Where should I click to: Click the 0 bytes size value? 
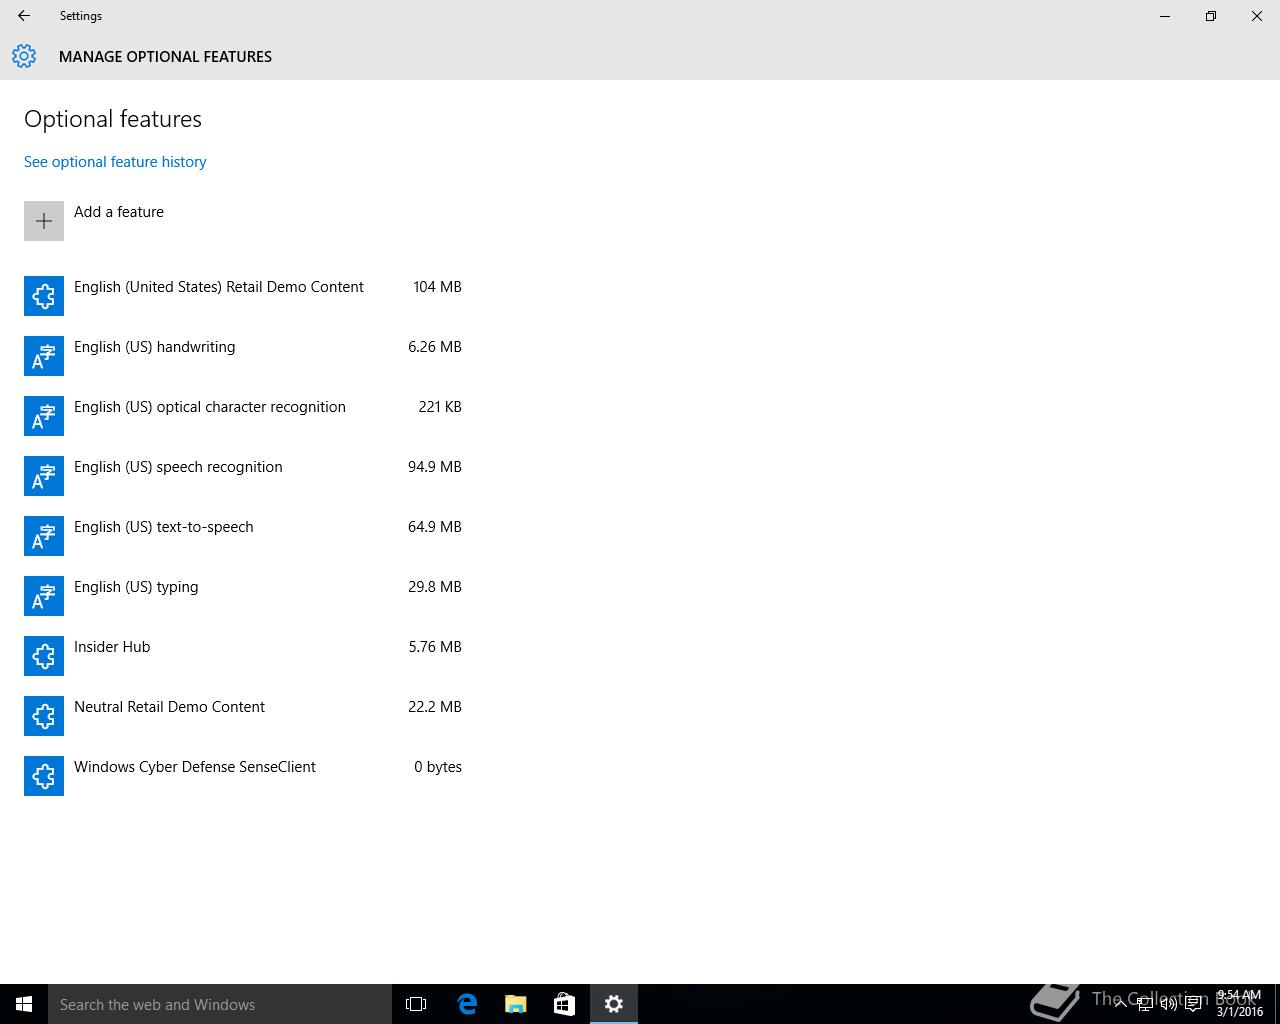click(438, 767)
